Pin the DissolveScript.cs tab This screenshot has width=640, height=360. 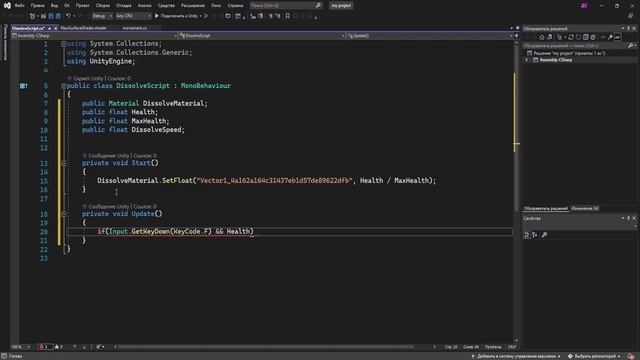[x=49, y=28]
